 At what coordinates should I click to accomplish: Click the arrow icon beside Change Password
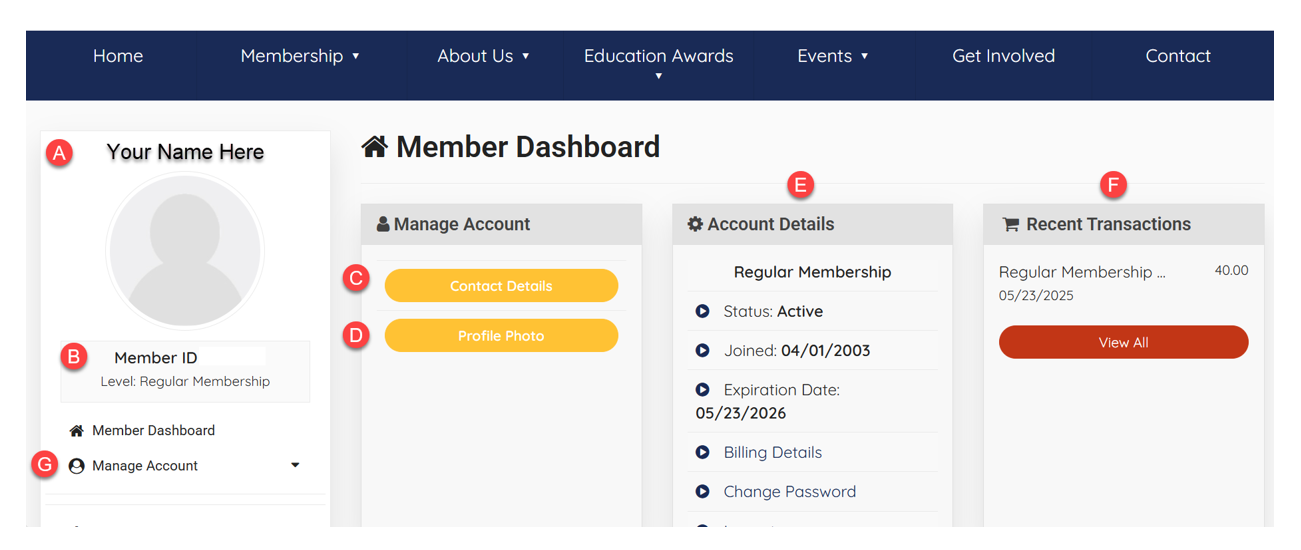[x=702, y=492]
